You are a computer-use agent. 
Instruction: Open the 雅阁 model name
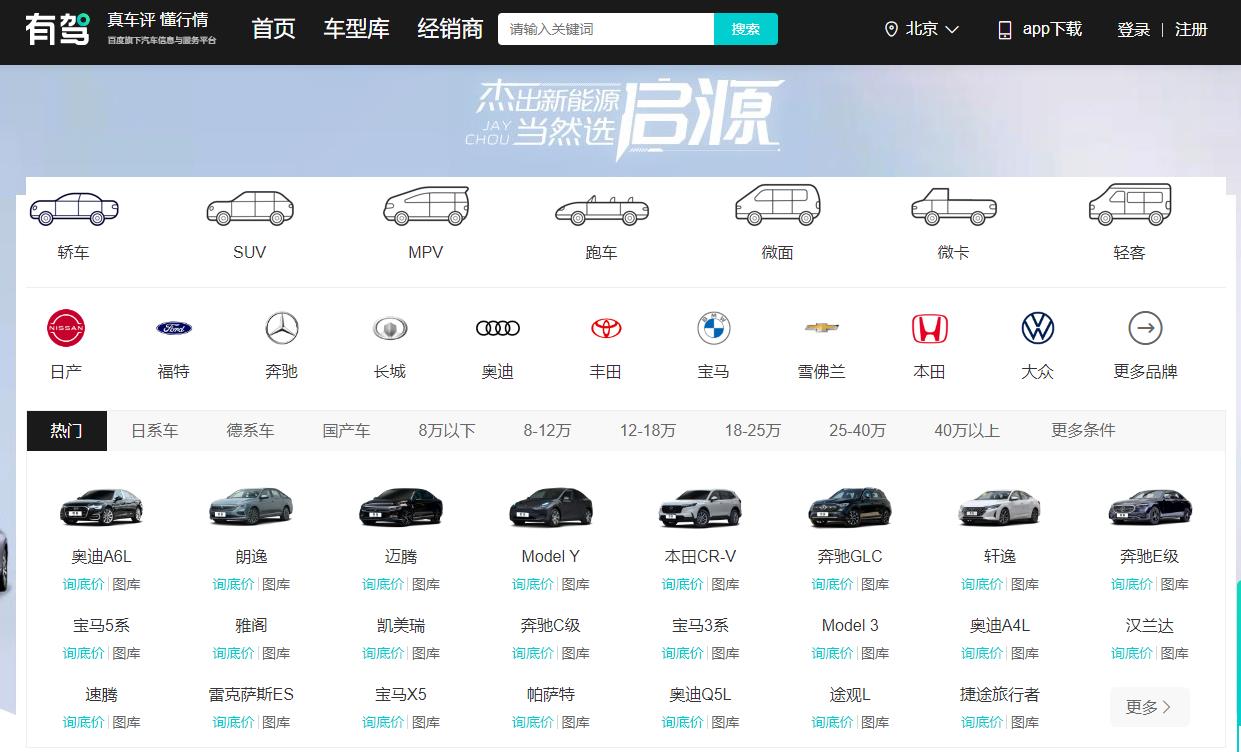point(251,626)
